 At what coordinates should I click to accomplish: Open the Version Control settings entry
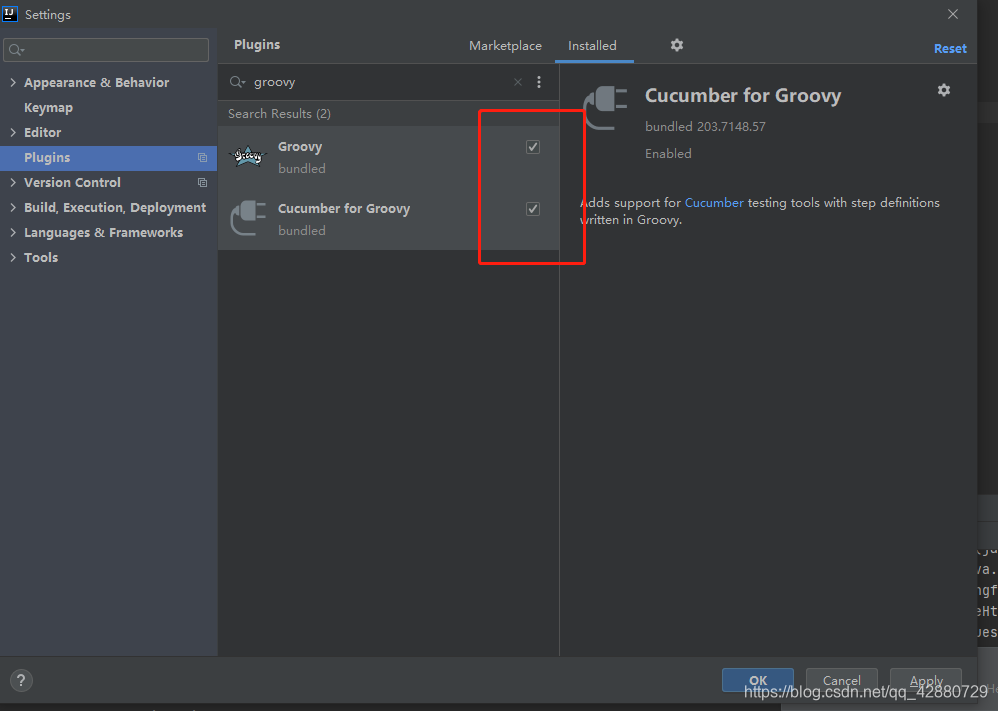[x=72, y=183]
